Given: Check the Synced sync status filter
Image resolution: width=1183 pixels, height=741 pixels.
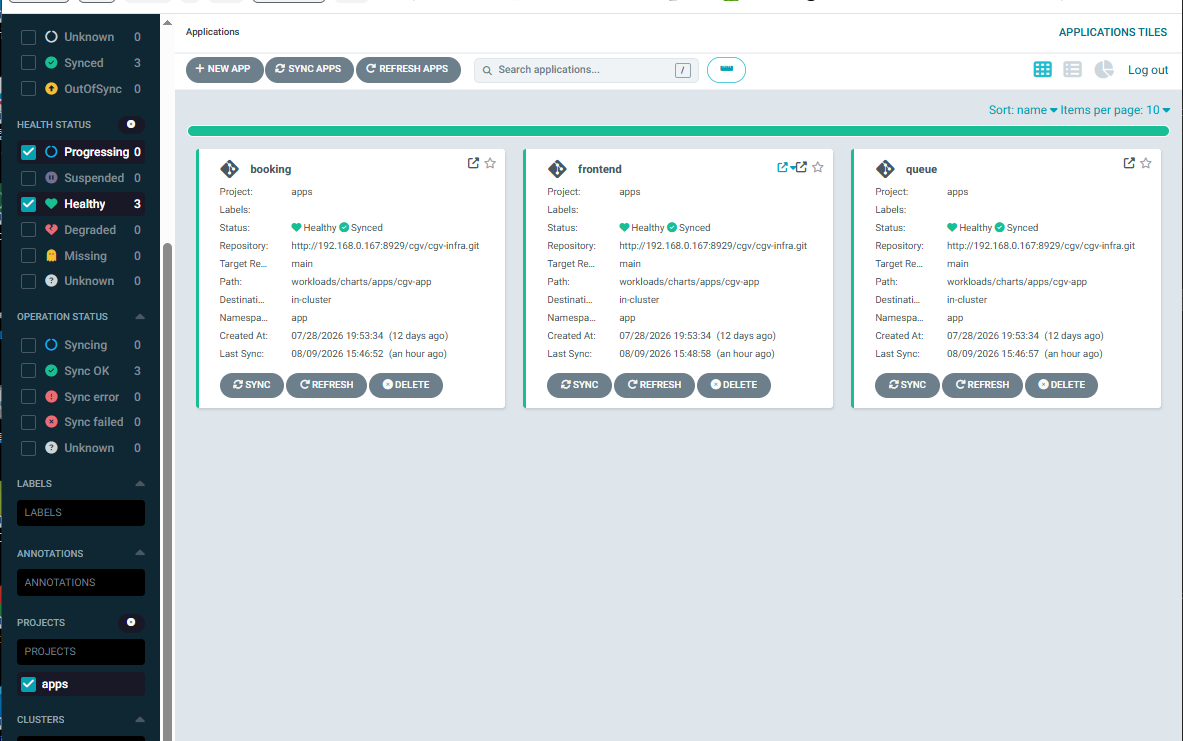Looking at the screenshot, I should click(29, 63).
